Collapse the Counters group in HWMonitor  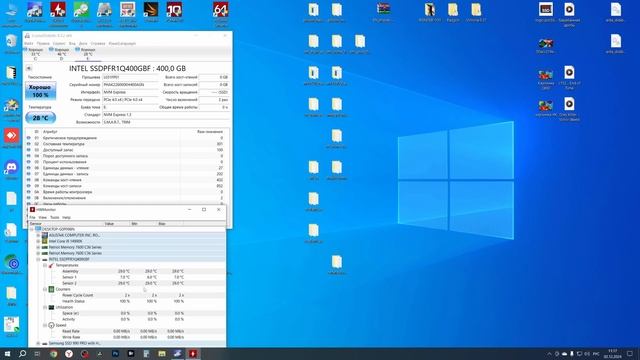[45, 289]
